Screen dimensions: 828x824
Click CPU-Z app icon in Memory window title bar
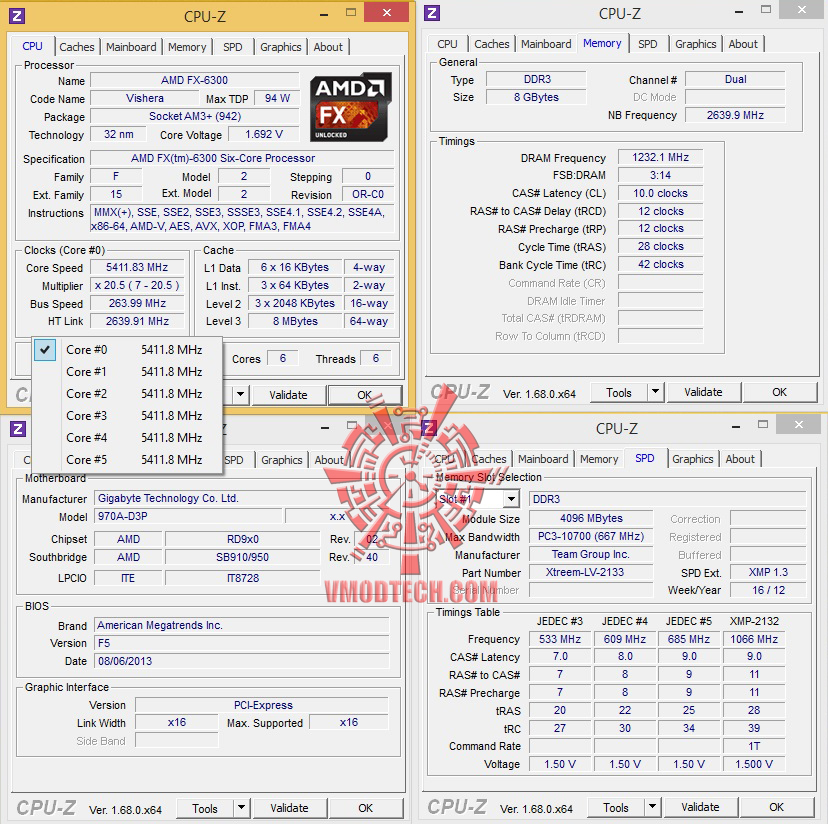point(432,13)
